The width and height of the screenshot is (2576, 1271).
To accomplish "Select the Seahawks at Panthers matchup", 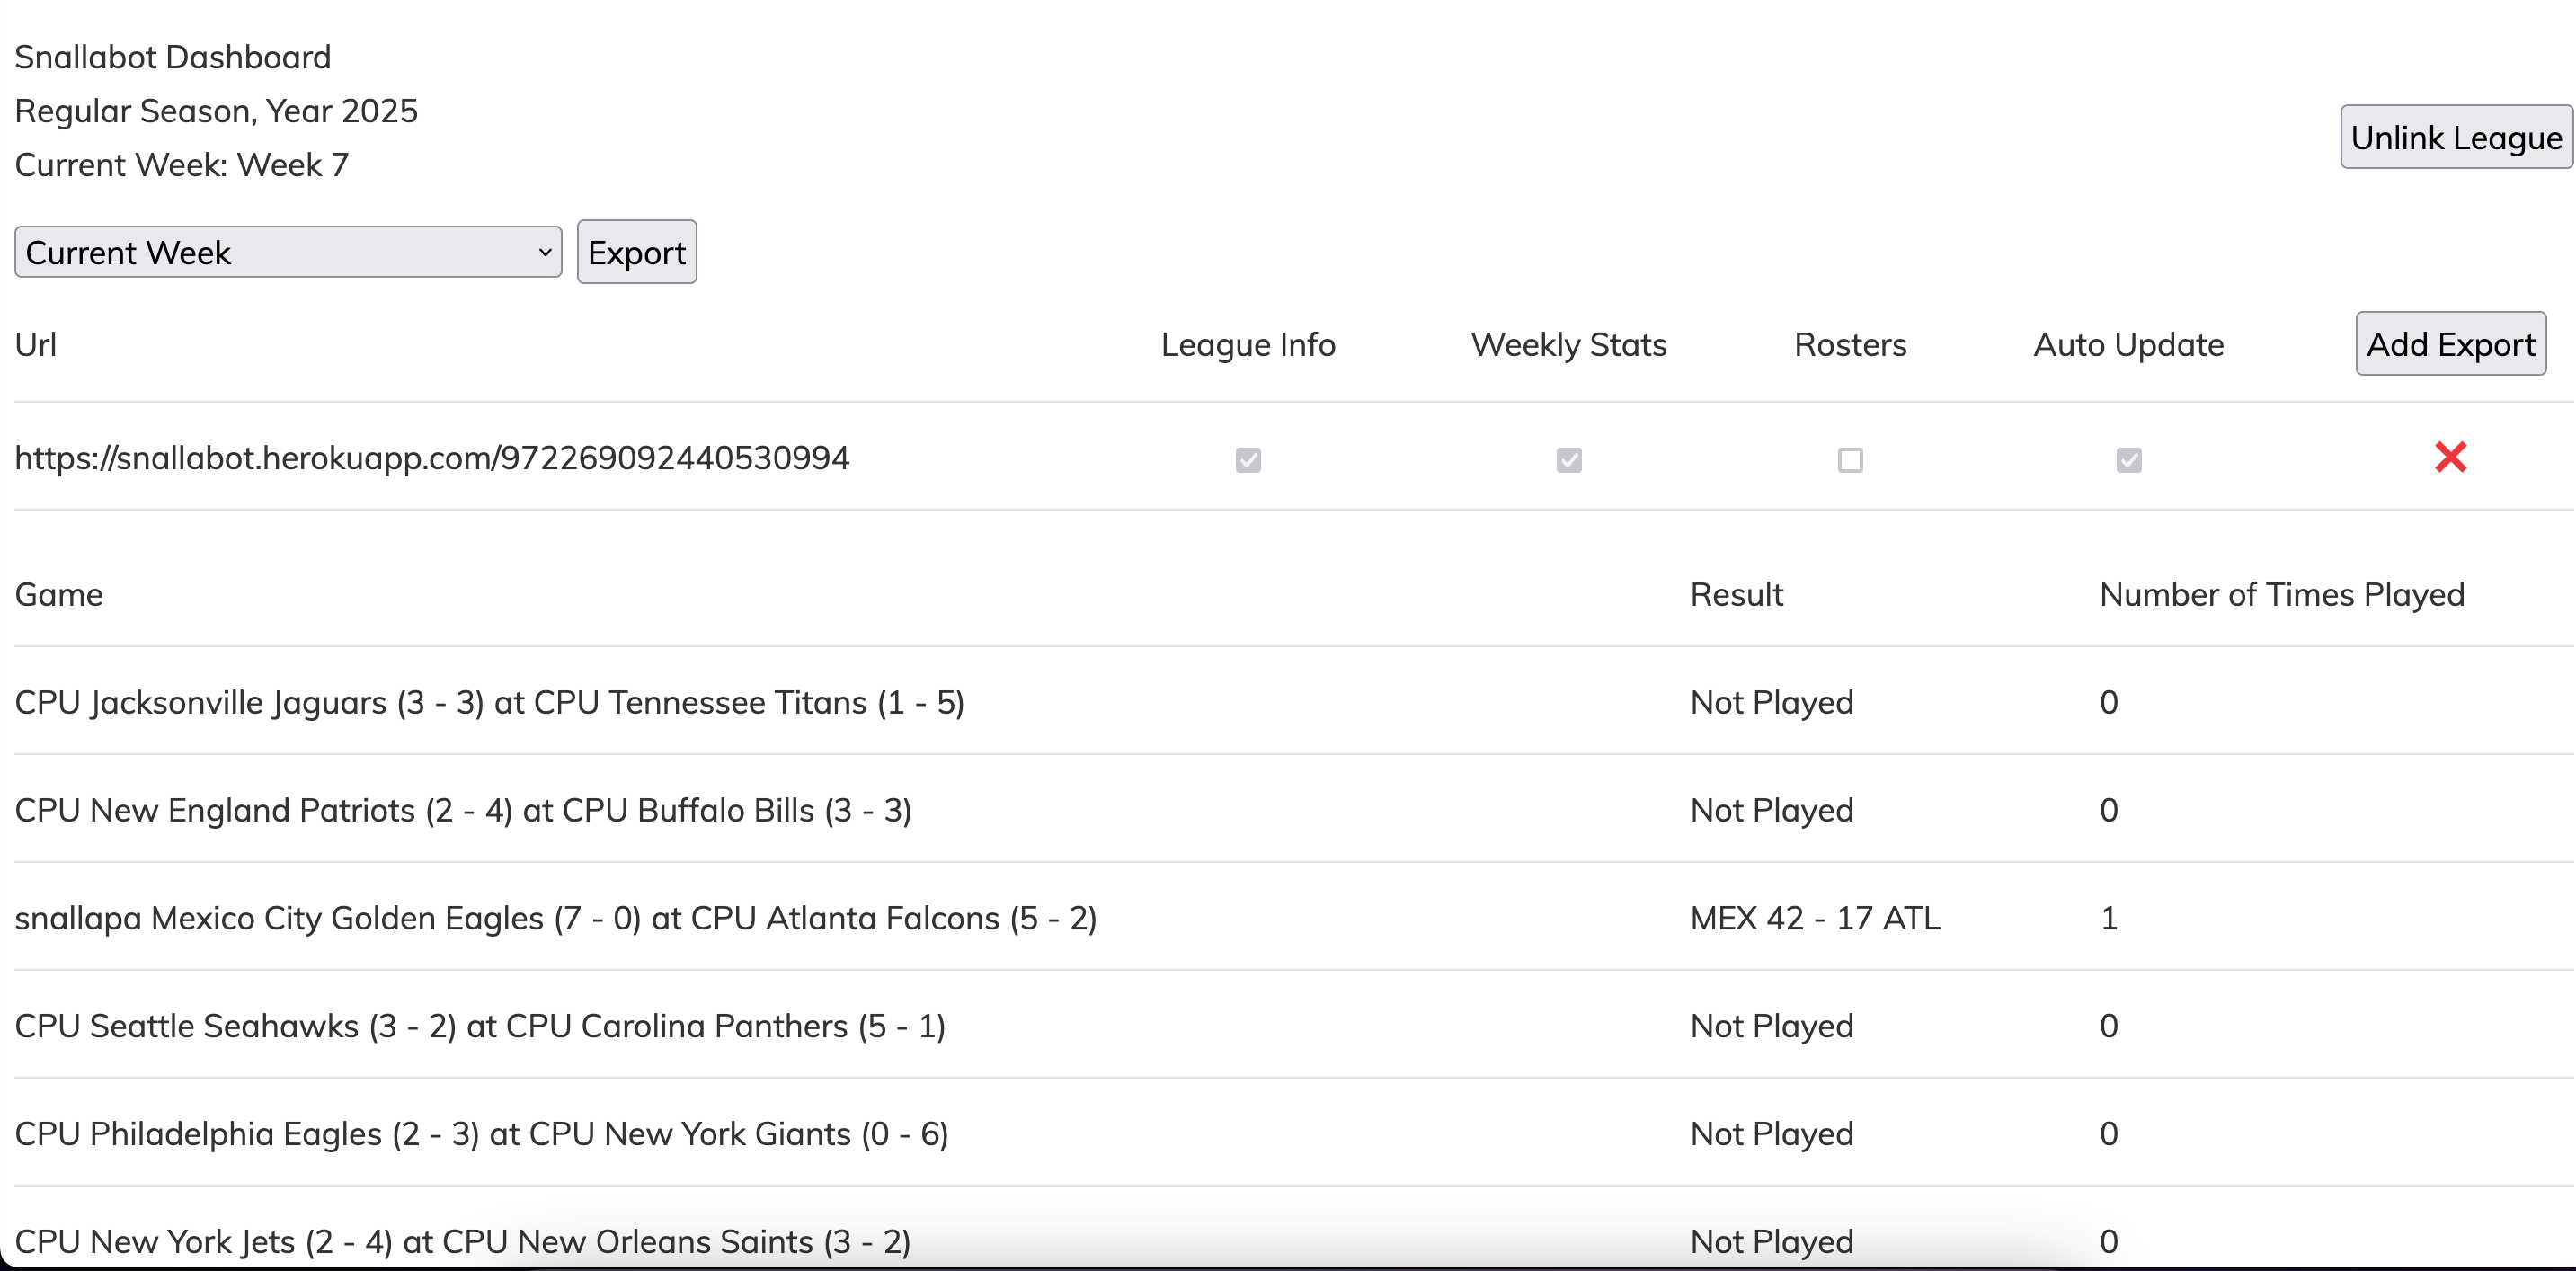I will (480, 1026).
